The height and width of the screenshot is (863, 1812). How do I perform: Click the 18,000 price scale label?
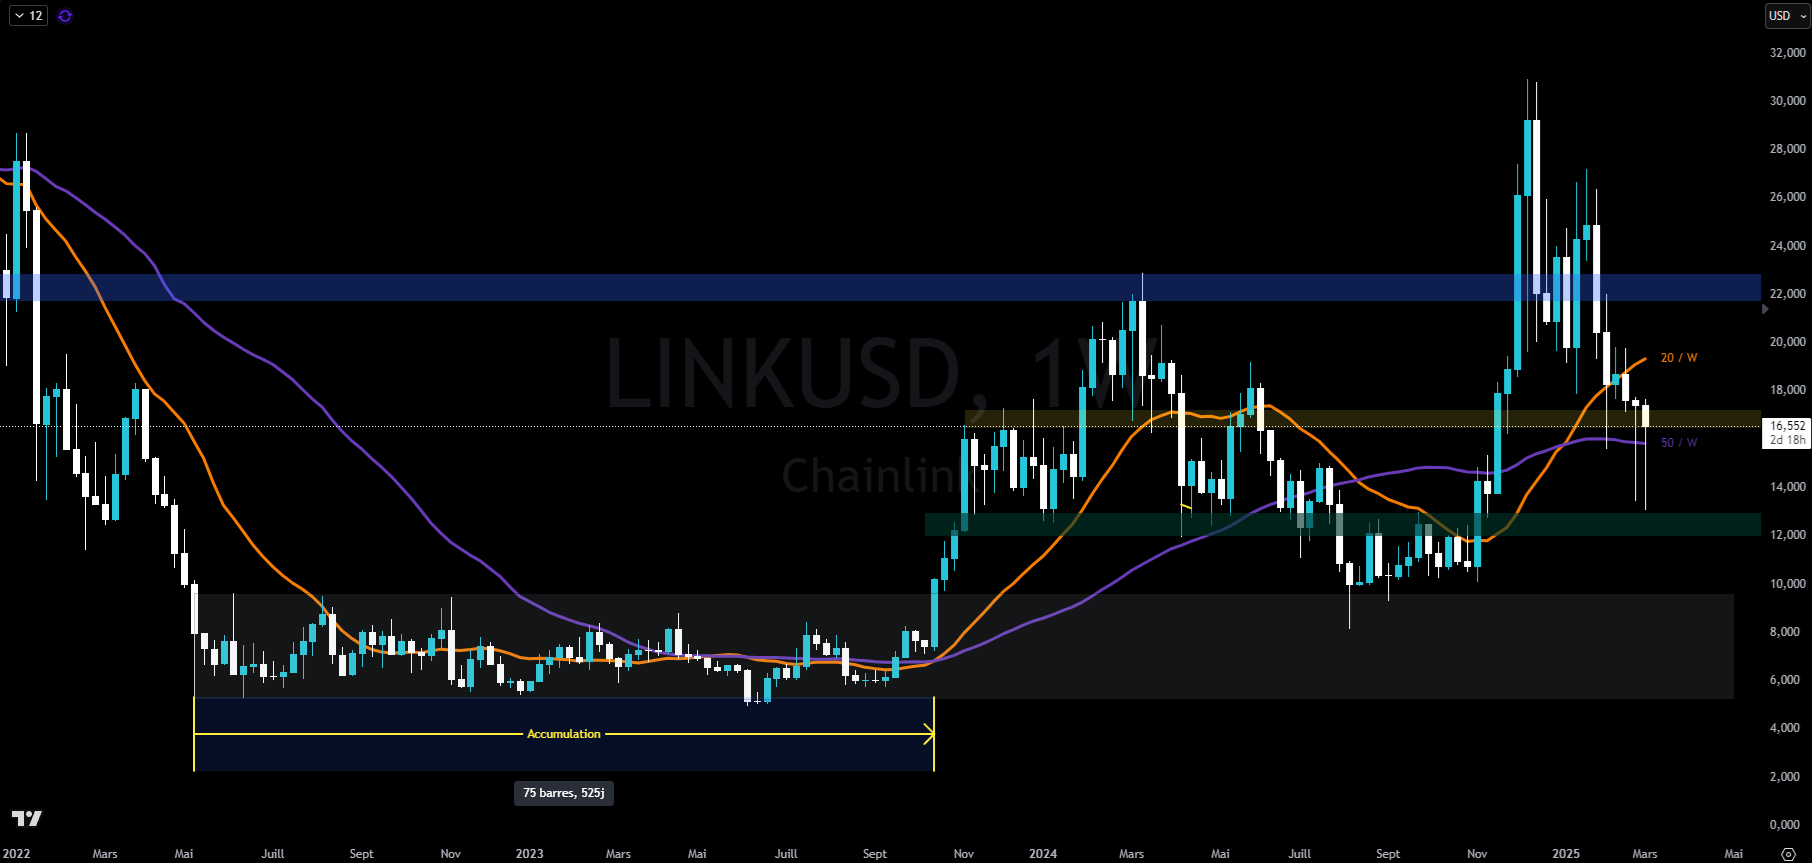tap(1788, 390)
